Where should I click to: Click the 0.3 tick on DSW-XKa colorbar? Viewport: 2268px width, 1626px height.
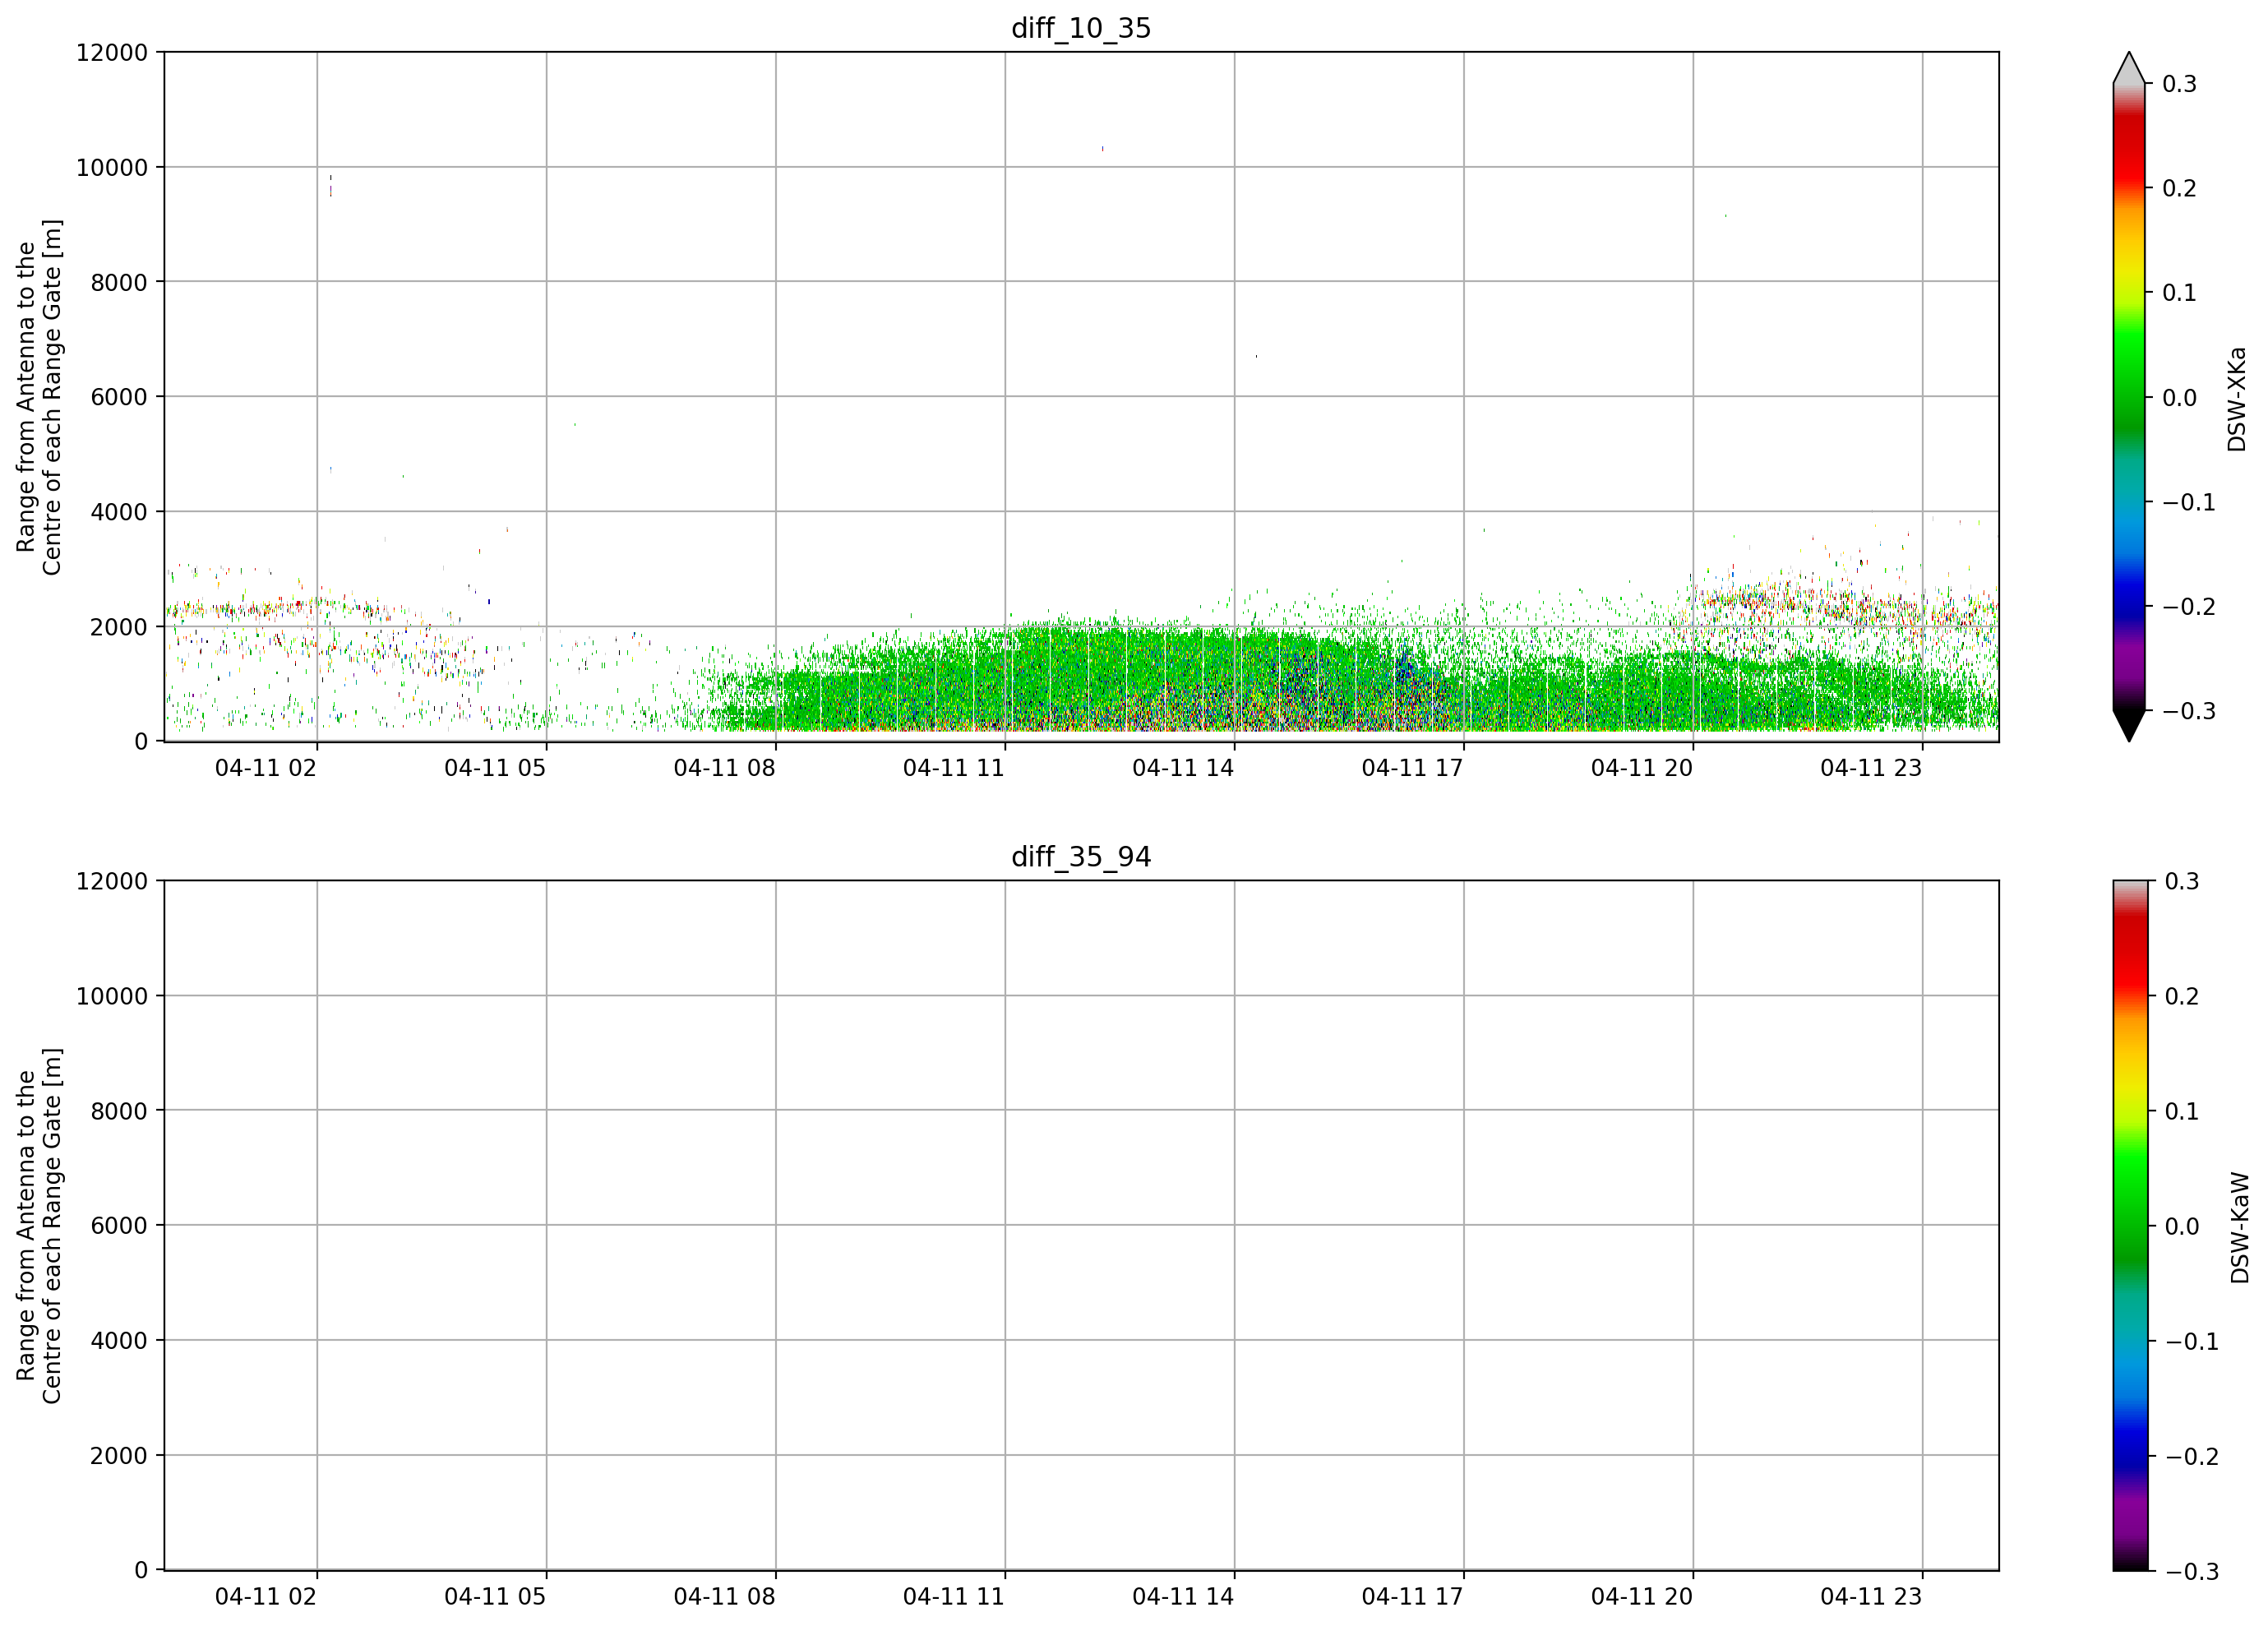[x=2179, y=84]
